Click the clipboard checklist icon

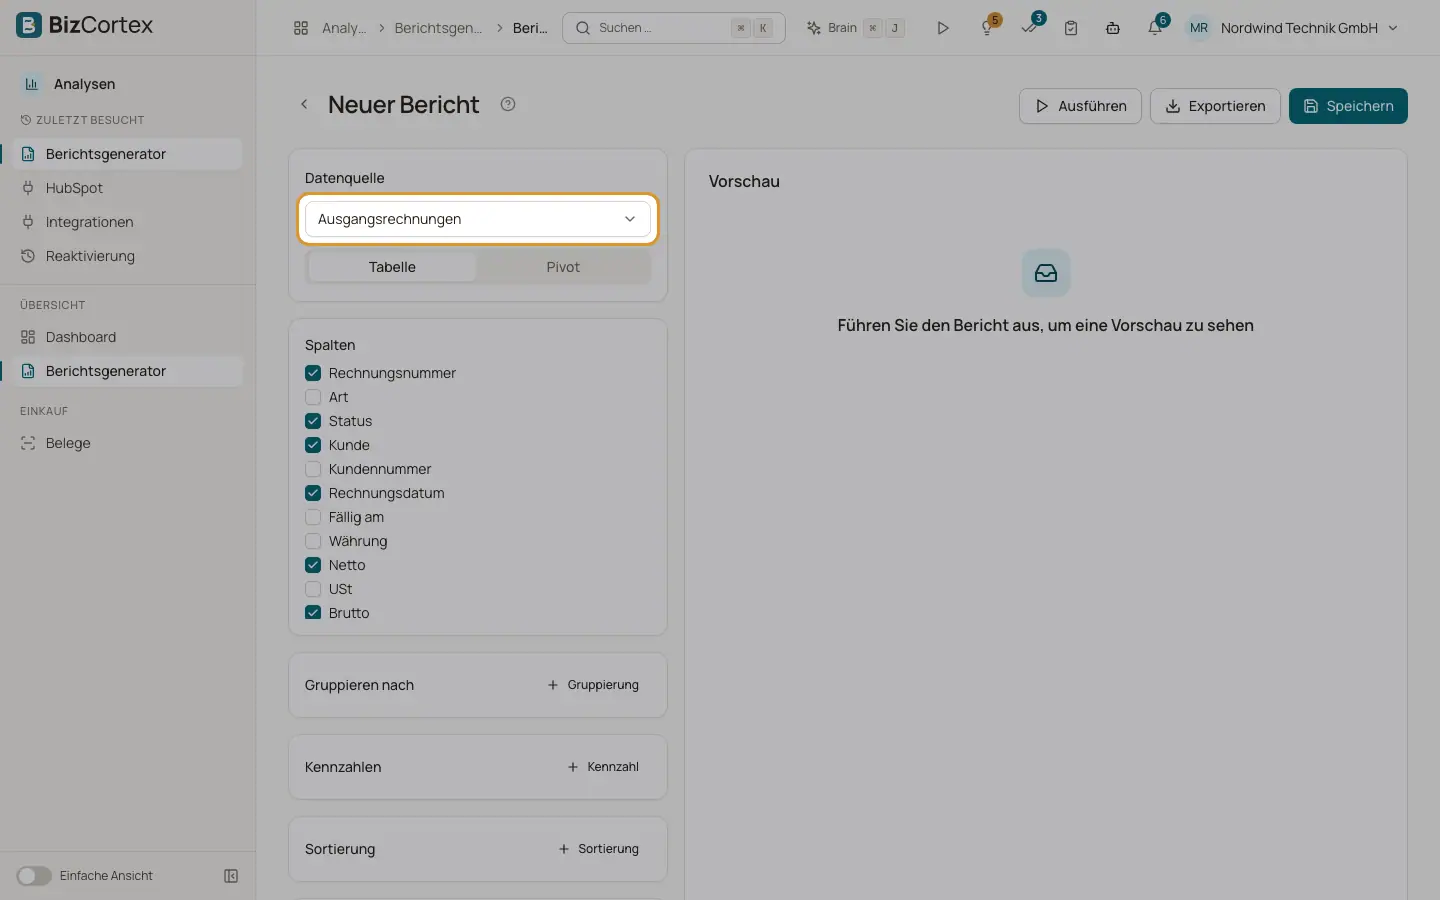[1071, 28]
